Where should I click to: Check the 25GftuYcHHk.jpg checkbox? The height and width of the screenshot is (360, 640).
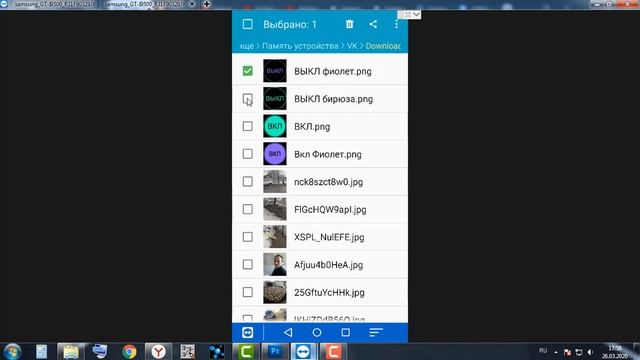click(x=247, y=292)
